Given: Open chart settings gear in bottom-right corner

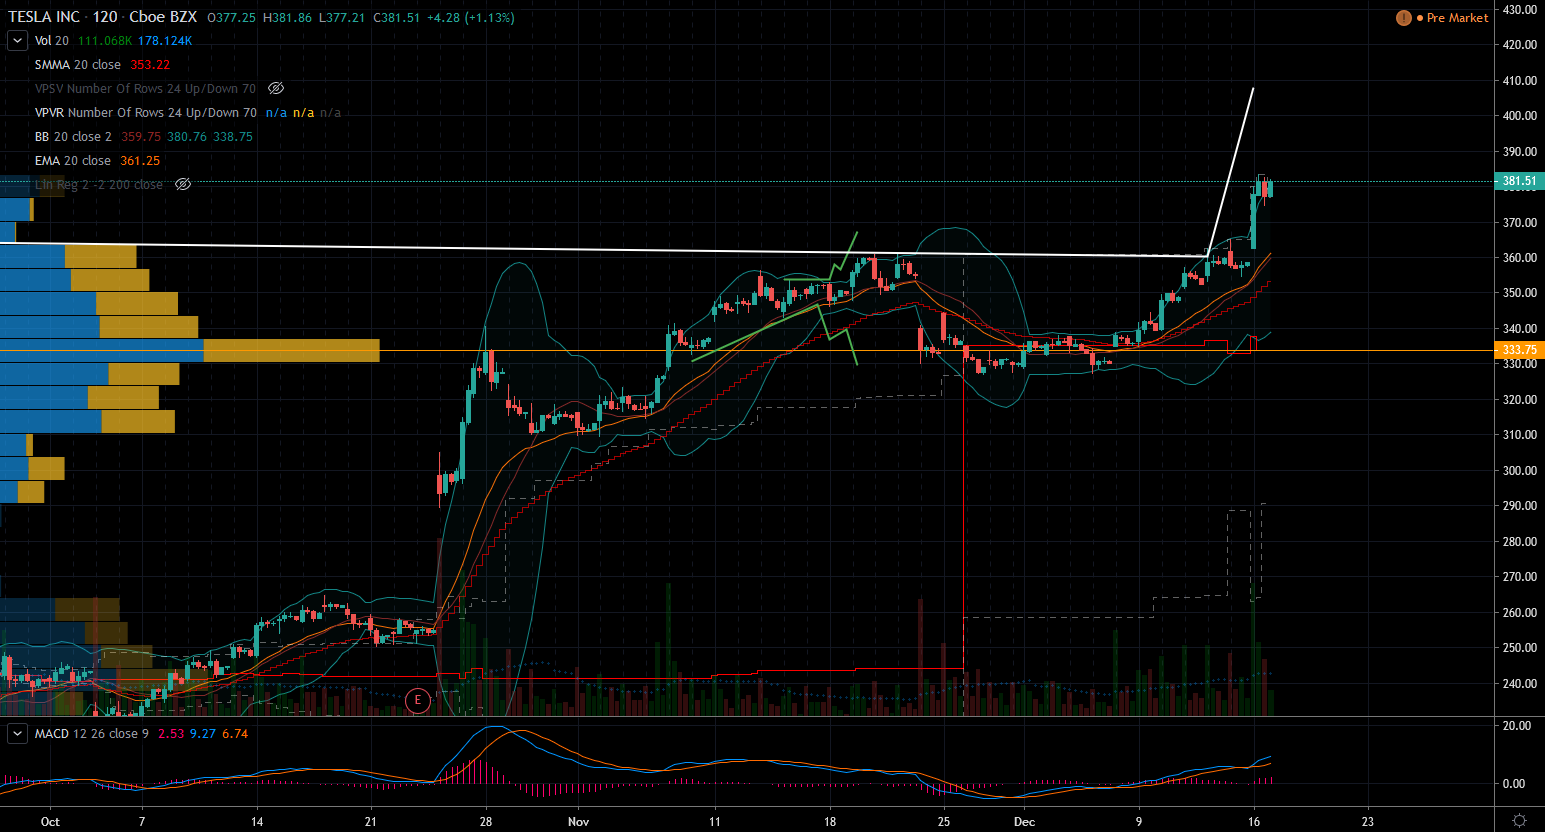Looking at the screenshot, I should pyautogui.click(x=1518, y=821).
